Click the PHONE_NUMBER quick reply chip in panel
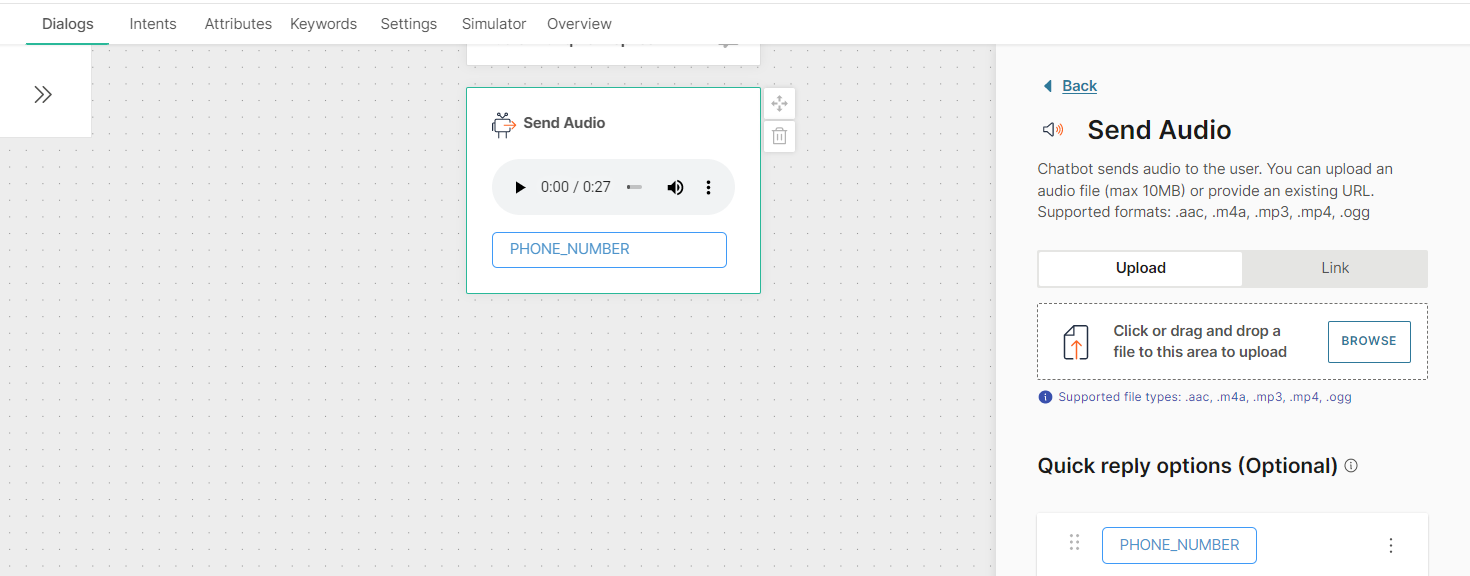The width and height of the screenshot is (1470, 576). (x=1179, y=545)
